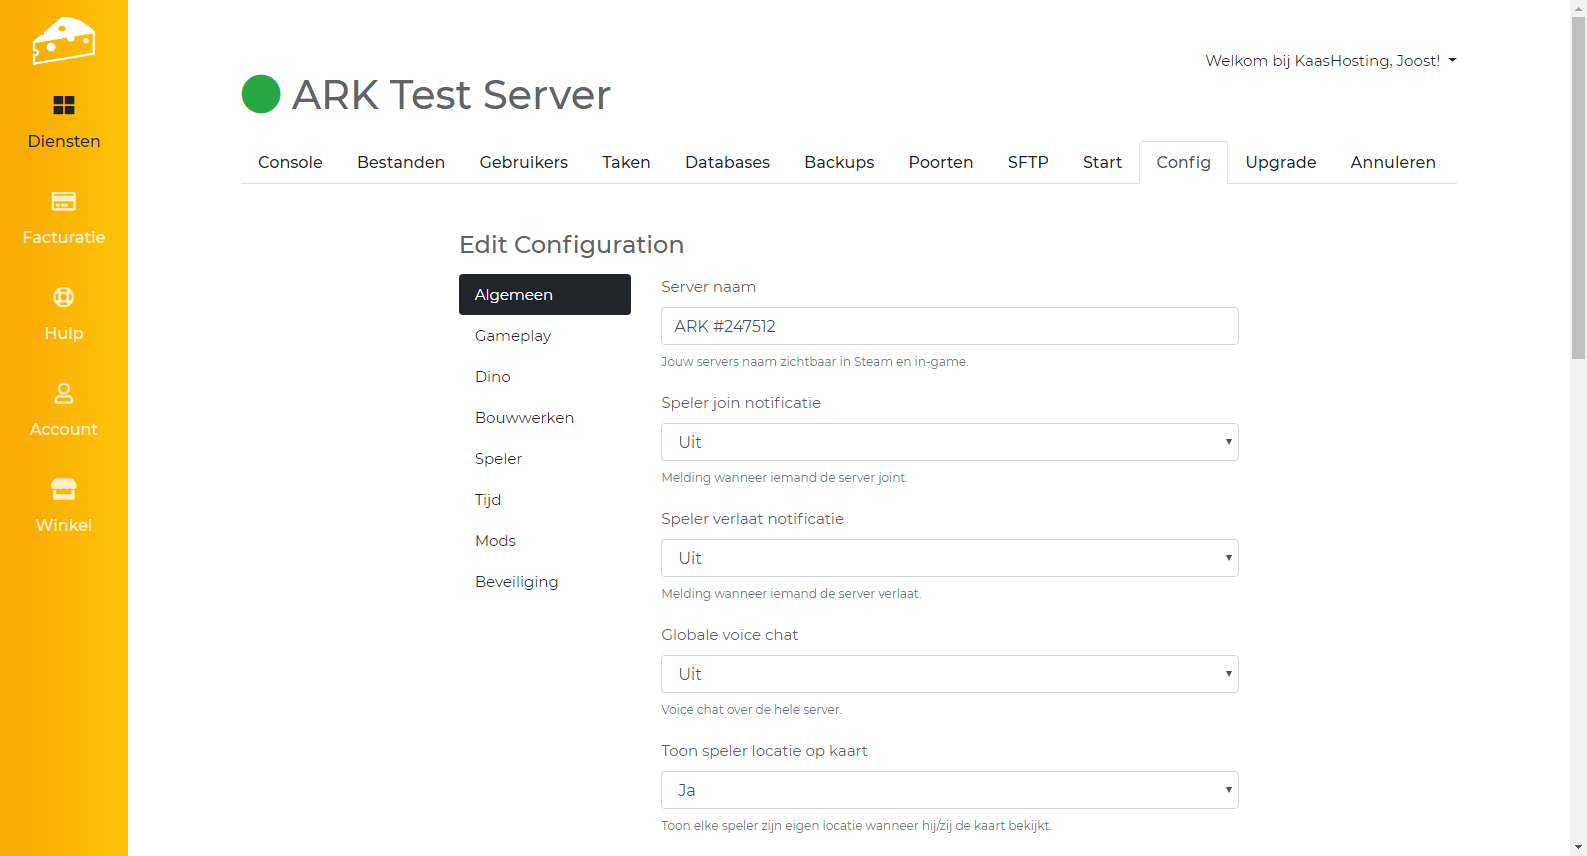Open the Welkom bij KaasHosting user menu

1330,61
